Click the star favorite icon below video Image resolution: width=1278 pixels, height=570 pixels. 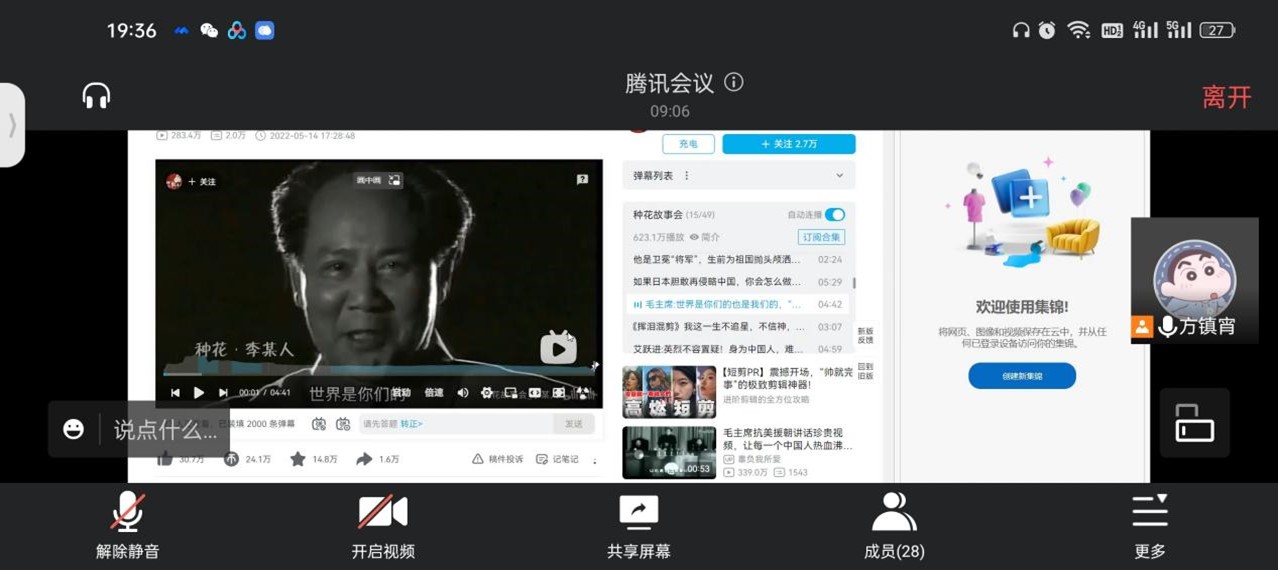297,459
